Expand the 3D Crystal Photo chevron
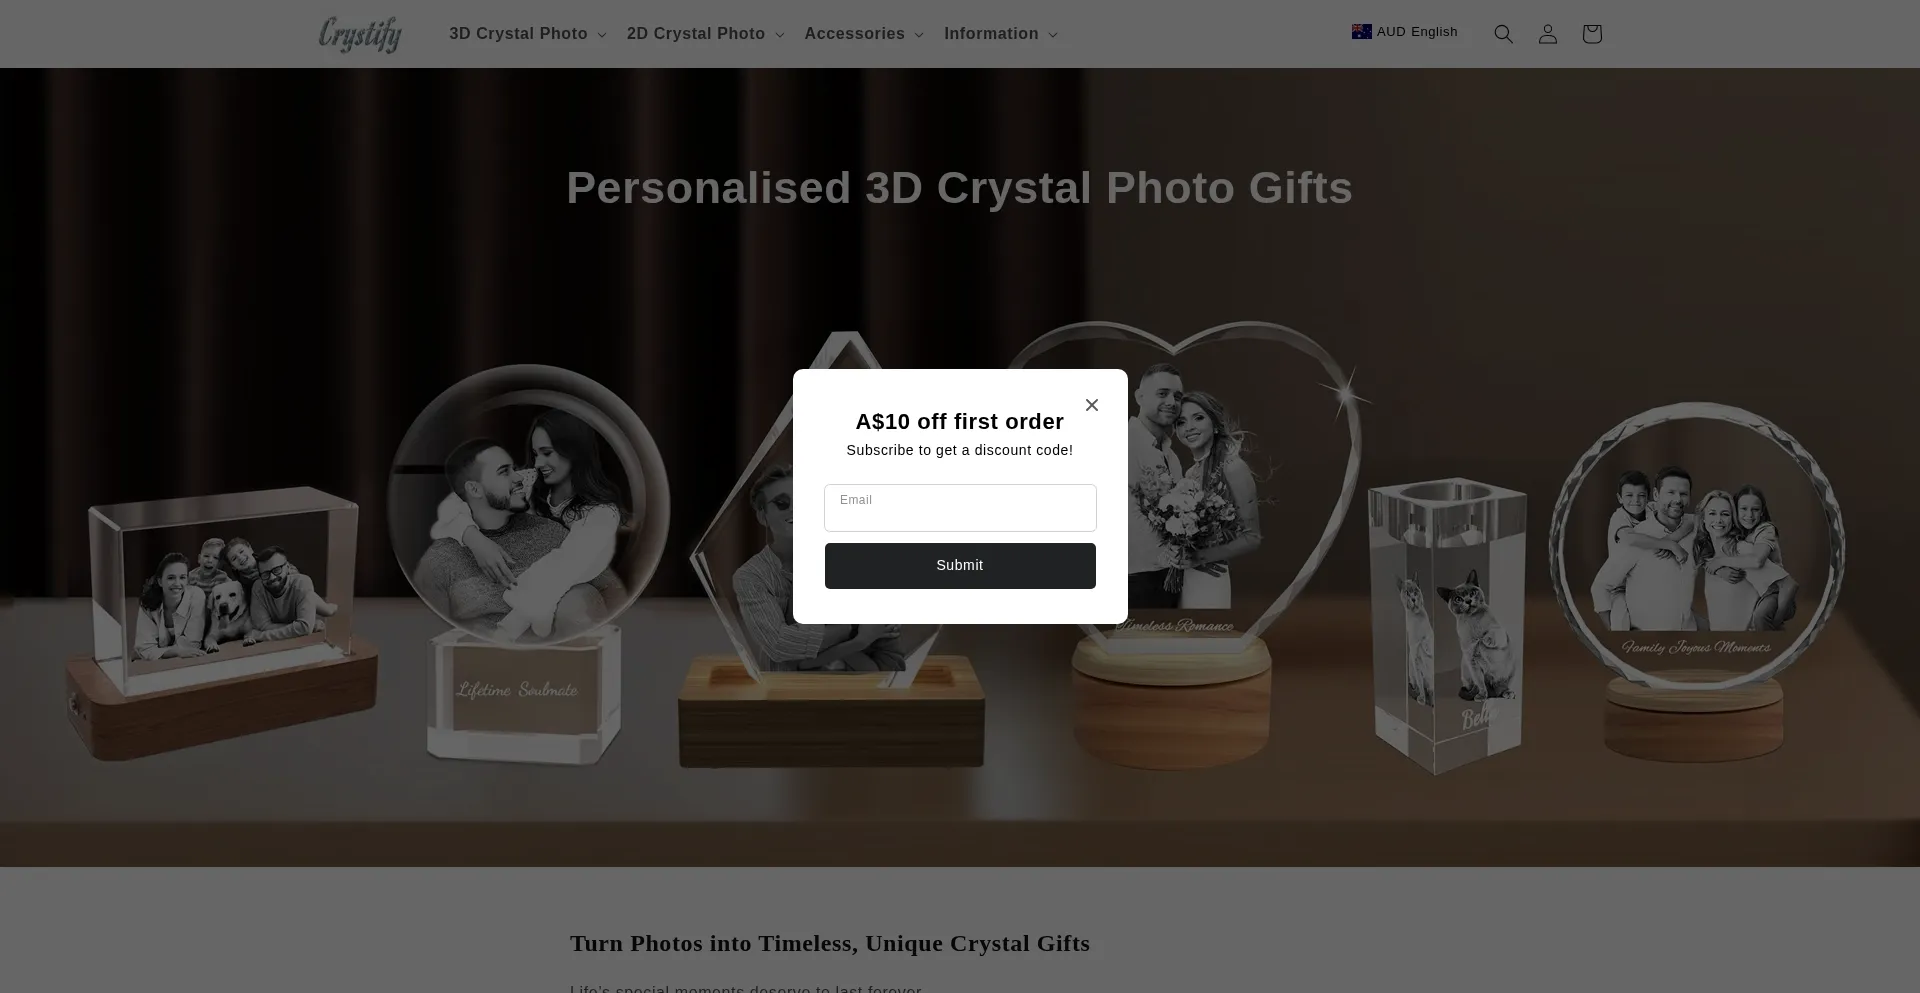This screenshot has width=1920, height=993. (602, 35)
